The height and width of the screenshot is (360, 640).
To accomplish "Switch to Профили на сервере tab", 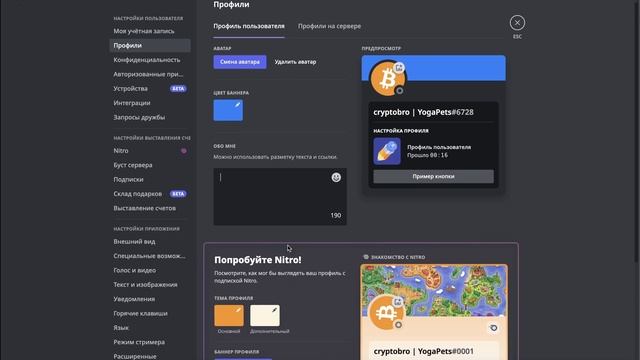I will 329,26.
